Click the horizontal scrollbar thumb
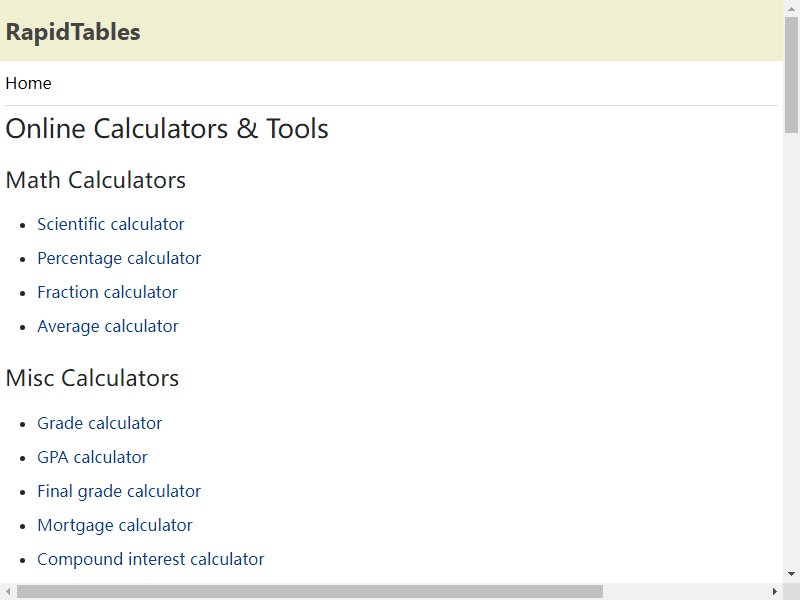The image size is (800, 600). 310,591
